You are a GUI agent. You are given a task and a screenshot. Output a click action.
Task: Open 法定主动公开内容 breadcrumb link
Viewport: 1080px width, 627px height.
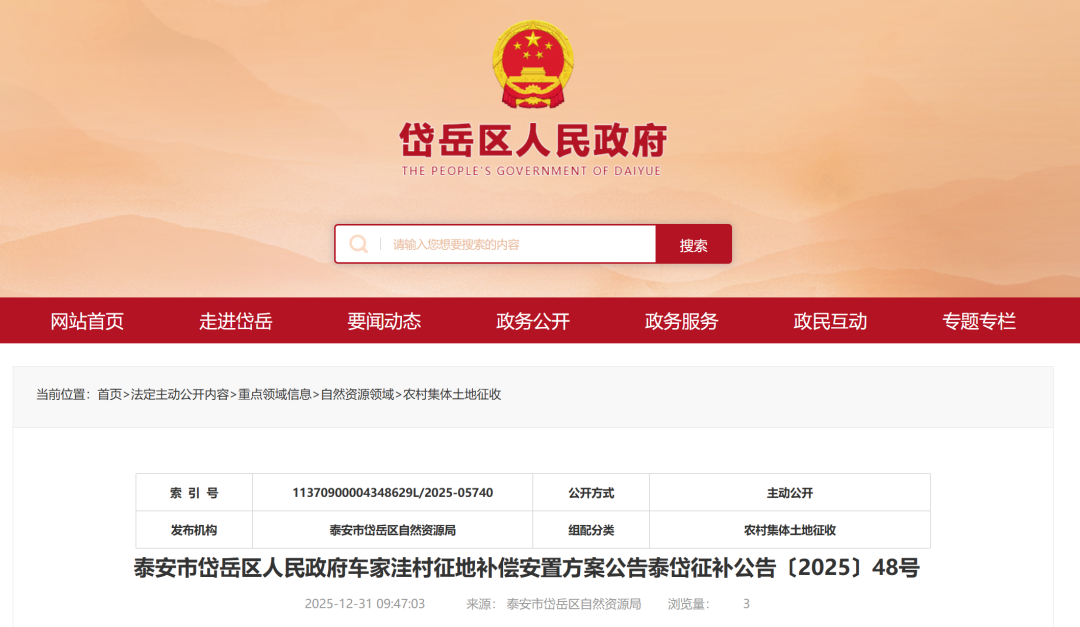click(x=180, y=395)
